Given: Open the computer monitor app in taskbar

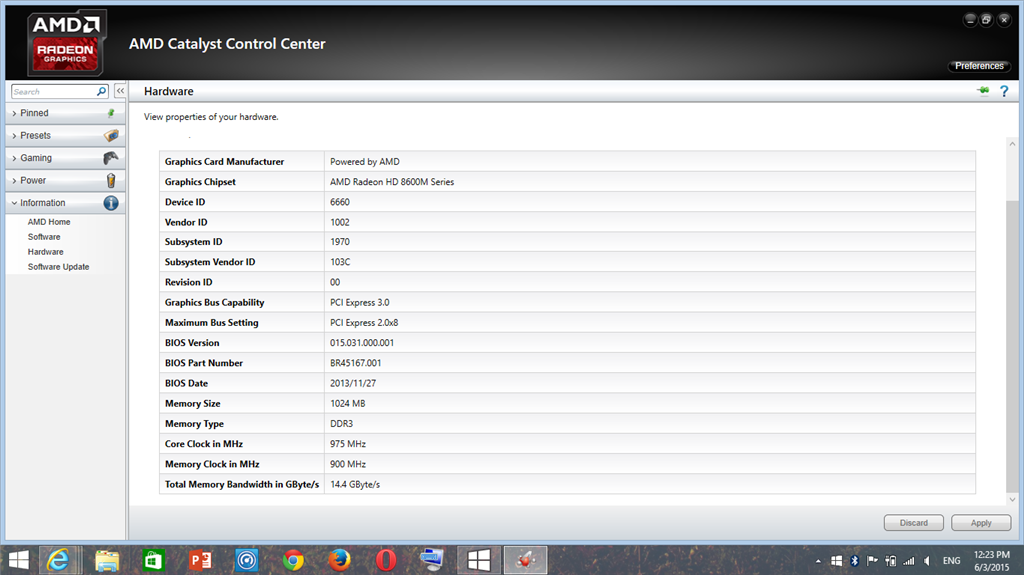Looking at the screenshot, I should pyautogui.click(x=432, y=560).
